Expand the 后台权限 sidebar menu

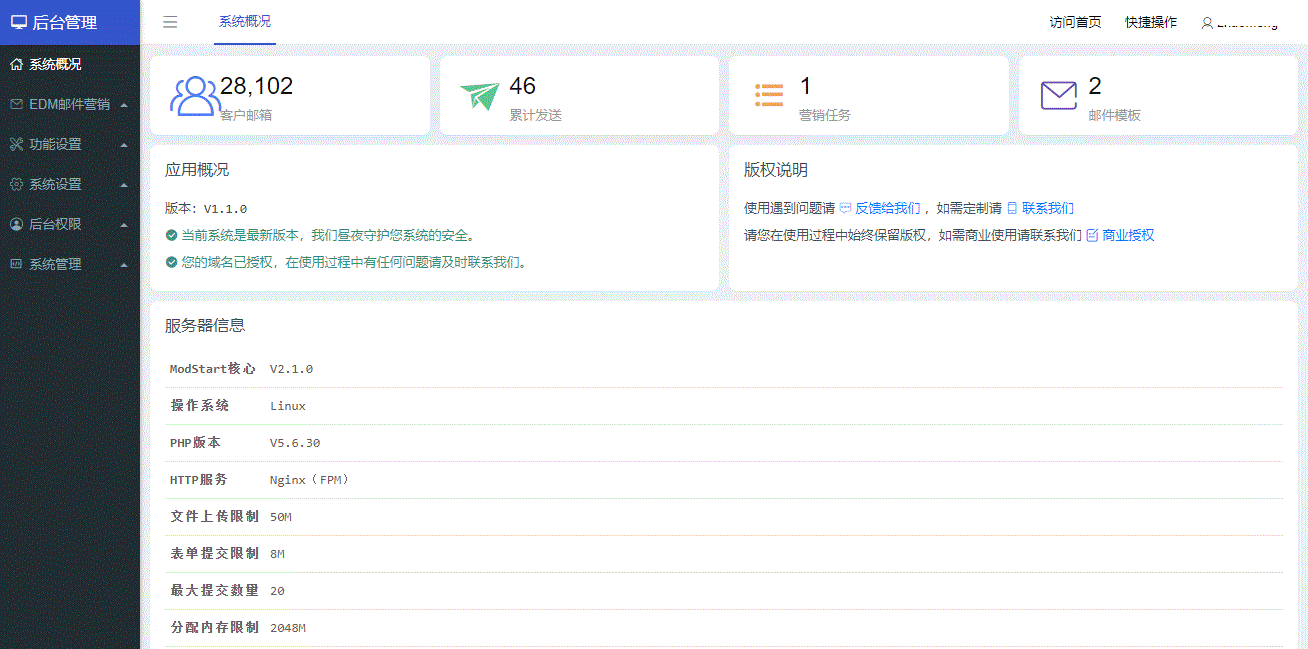[69, 224]
